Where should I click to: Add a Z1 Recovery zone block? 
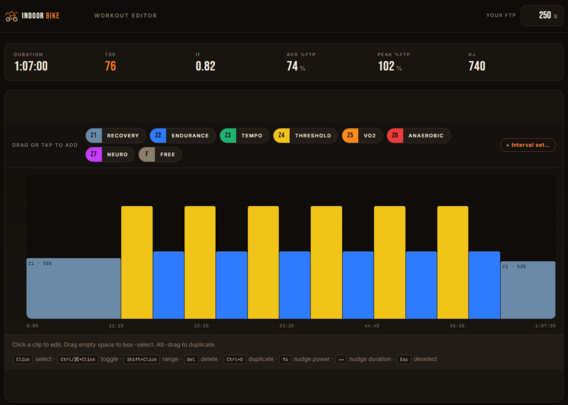click(x=116, y=135)
